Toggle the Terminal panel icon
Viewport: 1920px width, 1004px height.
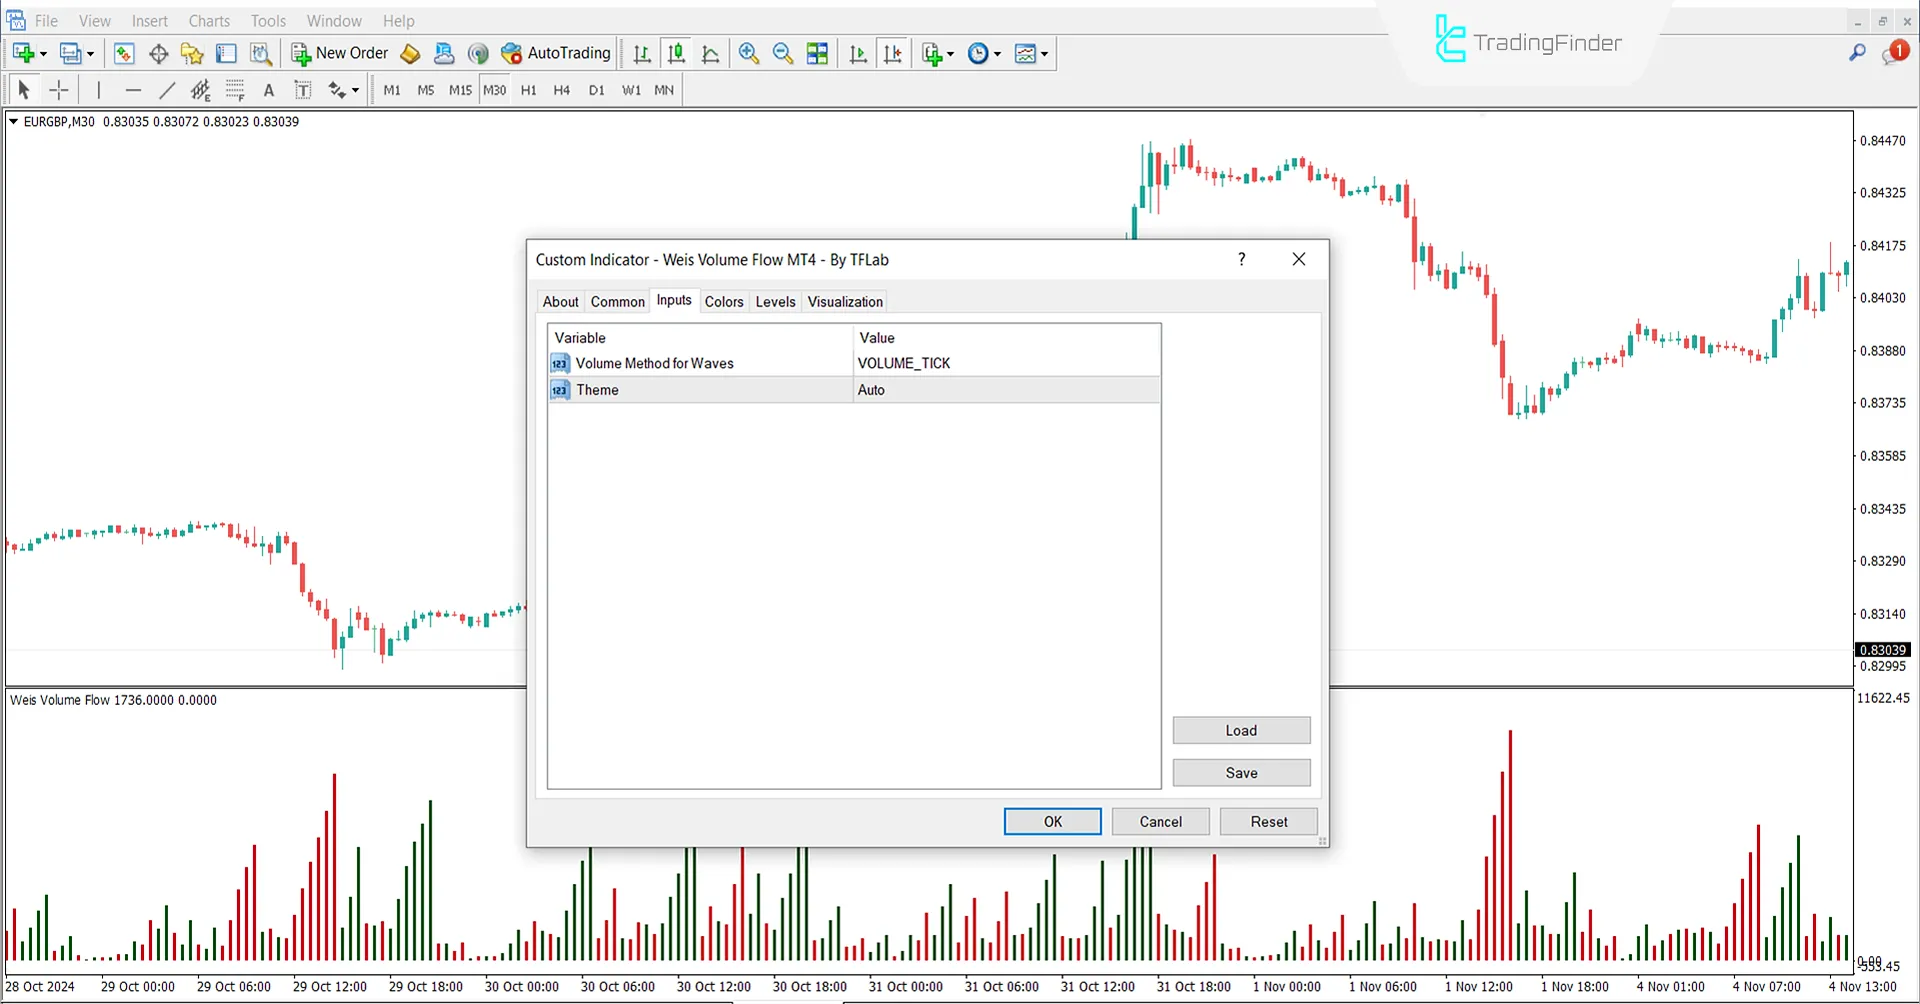pos(226,53)
